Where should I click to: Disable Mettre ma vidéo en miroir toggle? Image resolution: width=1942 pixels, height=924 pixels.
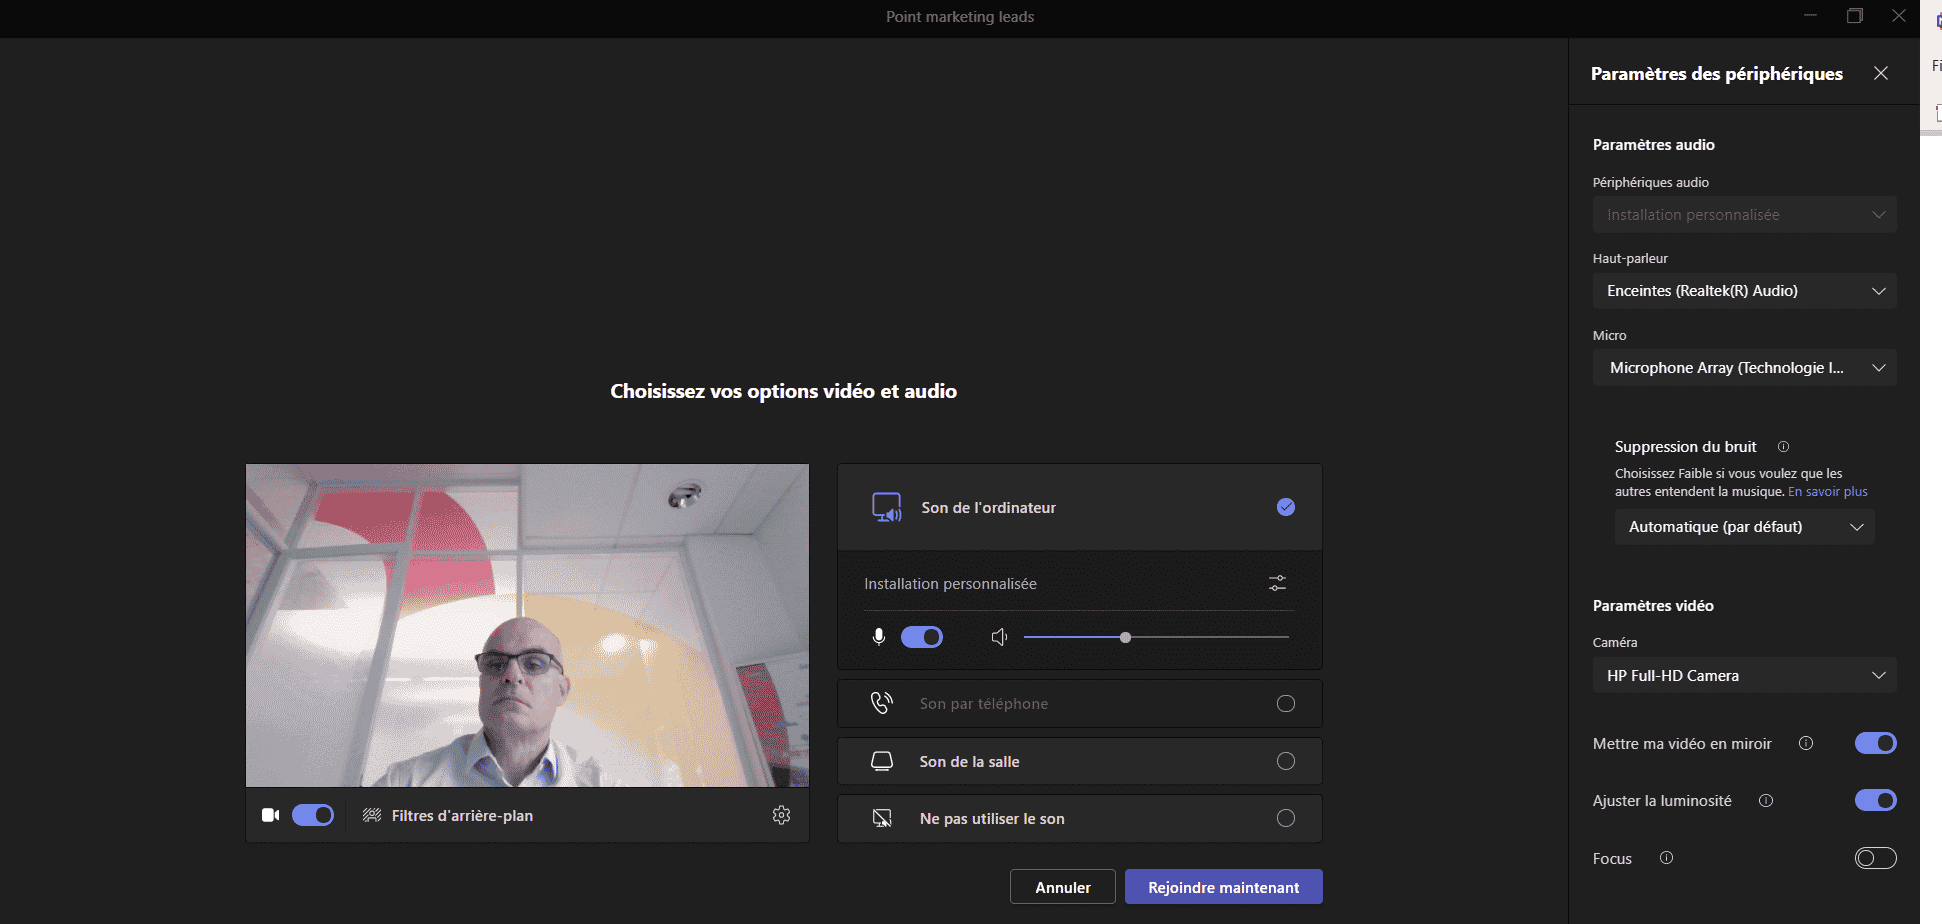coord(1876,743)
